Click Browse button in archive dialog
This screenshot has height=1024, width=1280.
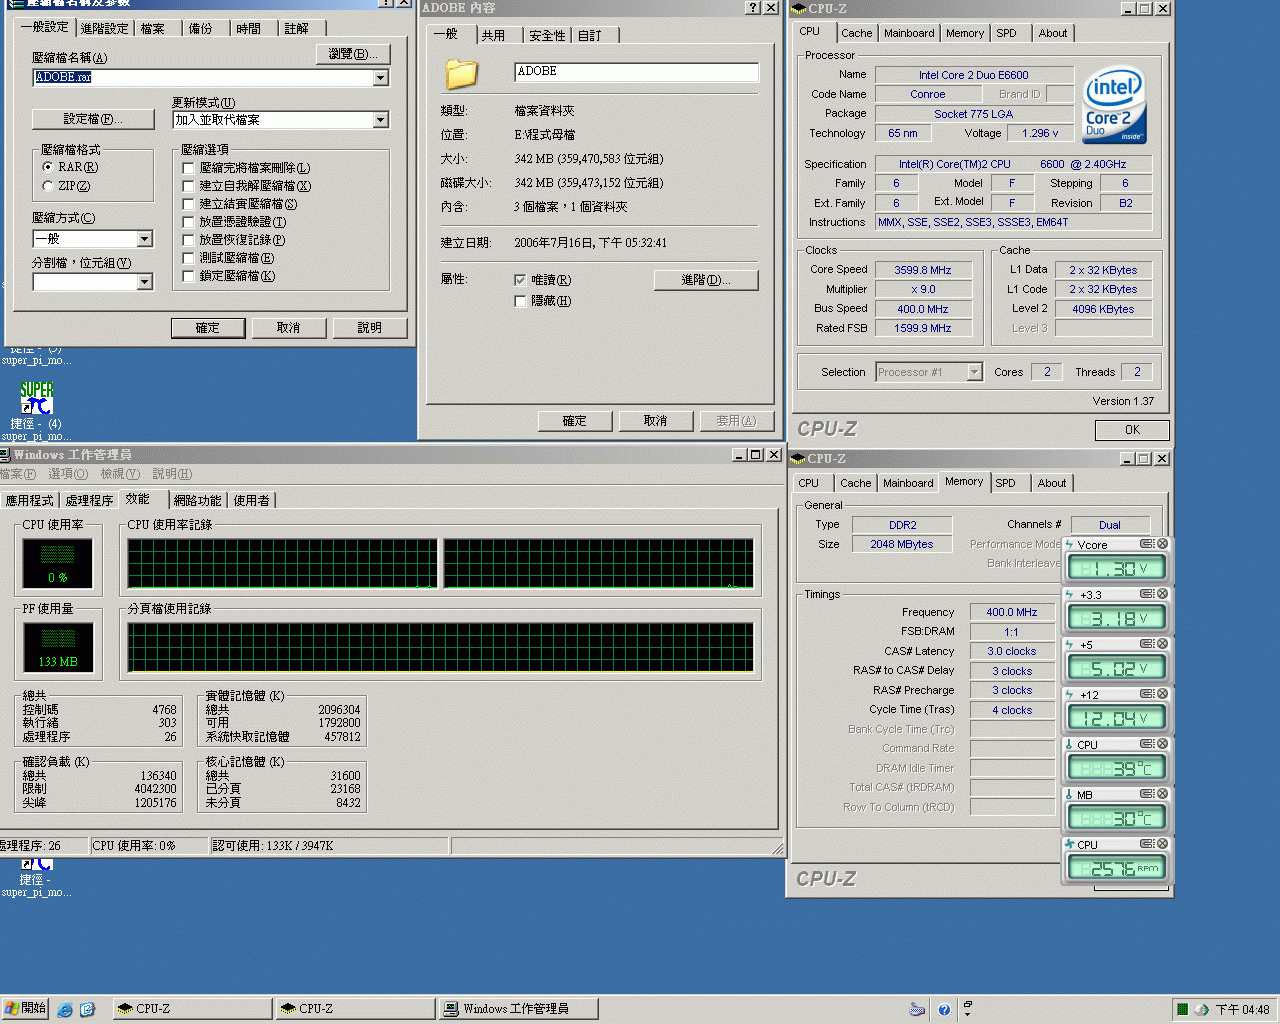click(x=353, y=54)
